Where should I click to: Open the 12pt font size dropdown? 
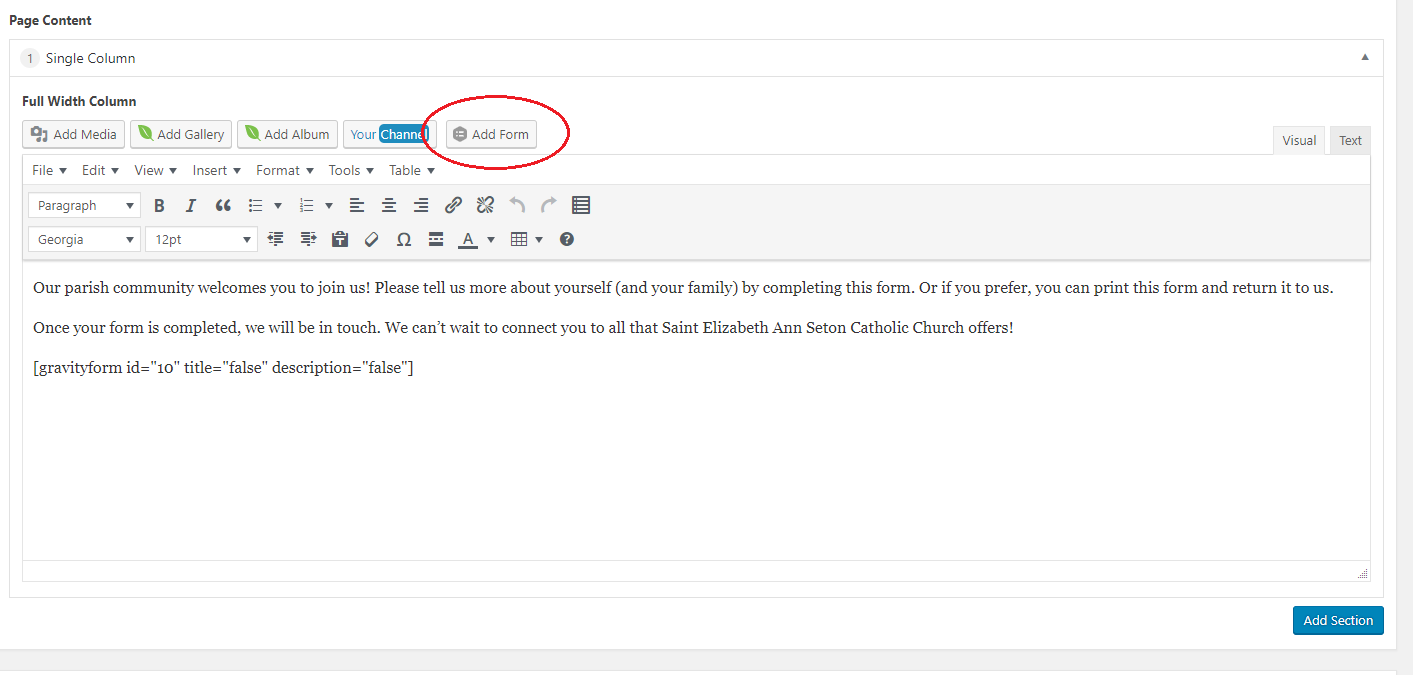(x=201, y=240)
